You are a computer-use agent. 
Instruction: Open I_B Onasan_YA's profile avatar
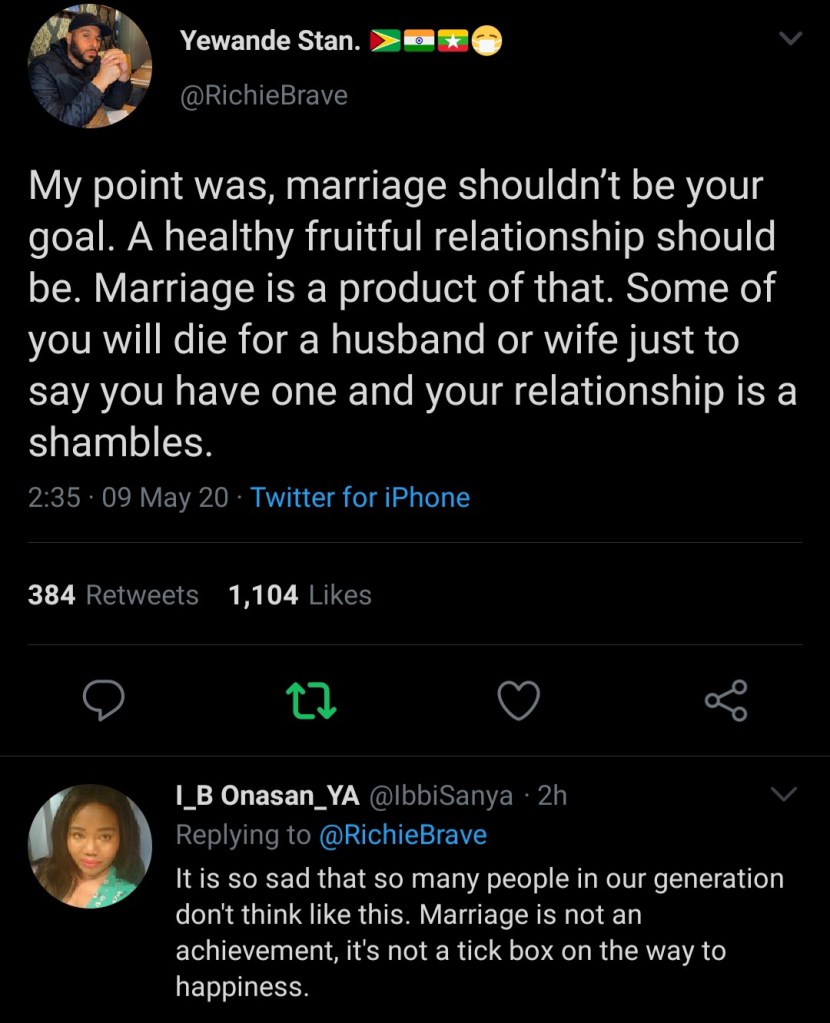(x=89, y=845)
